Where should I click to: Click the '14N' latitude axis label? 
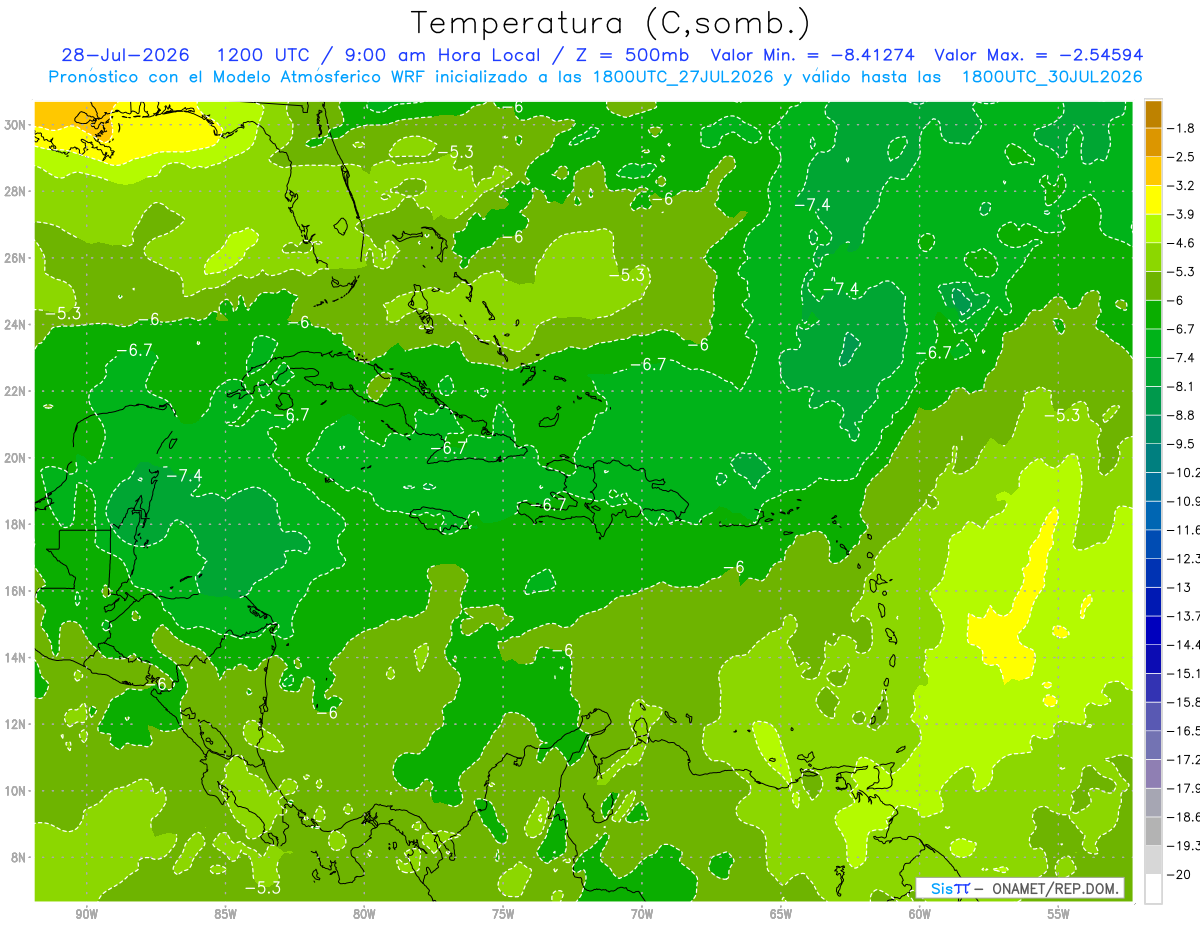coord(16,657)
